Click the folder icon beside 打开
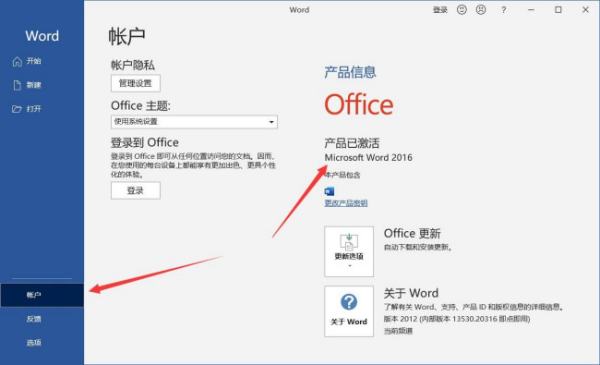 click(17, 109)
